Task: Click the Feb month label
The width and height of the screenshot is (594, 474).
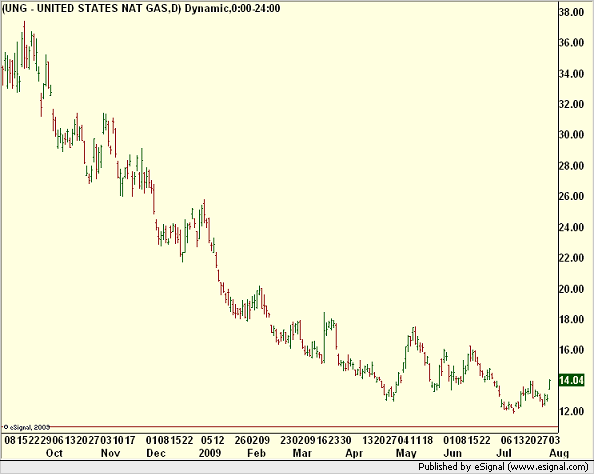Action: click(256, 453)
